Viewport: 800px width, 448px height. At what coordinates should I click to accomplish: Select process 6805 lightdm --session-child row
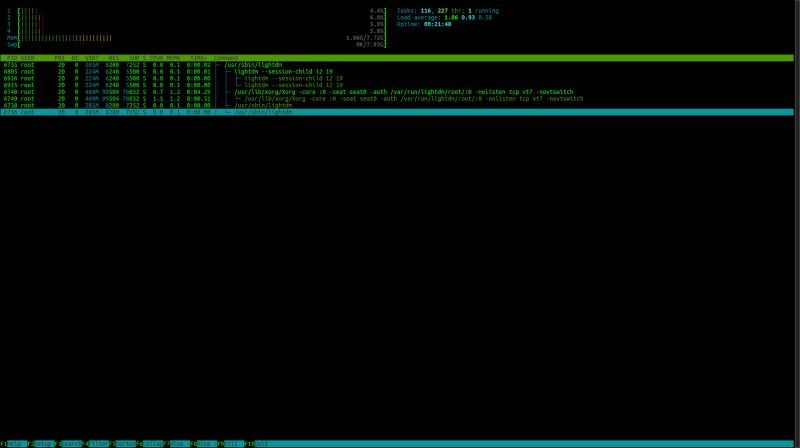[x=397, y=71]
